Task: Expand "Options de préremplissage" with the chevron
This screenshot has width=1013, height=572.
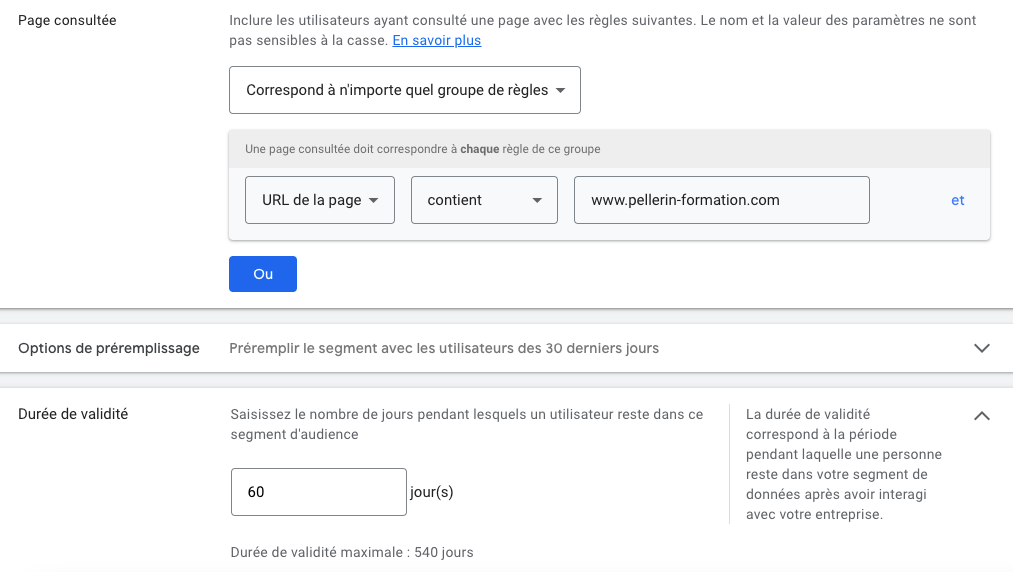Action: point(981,349)
